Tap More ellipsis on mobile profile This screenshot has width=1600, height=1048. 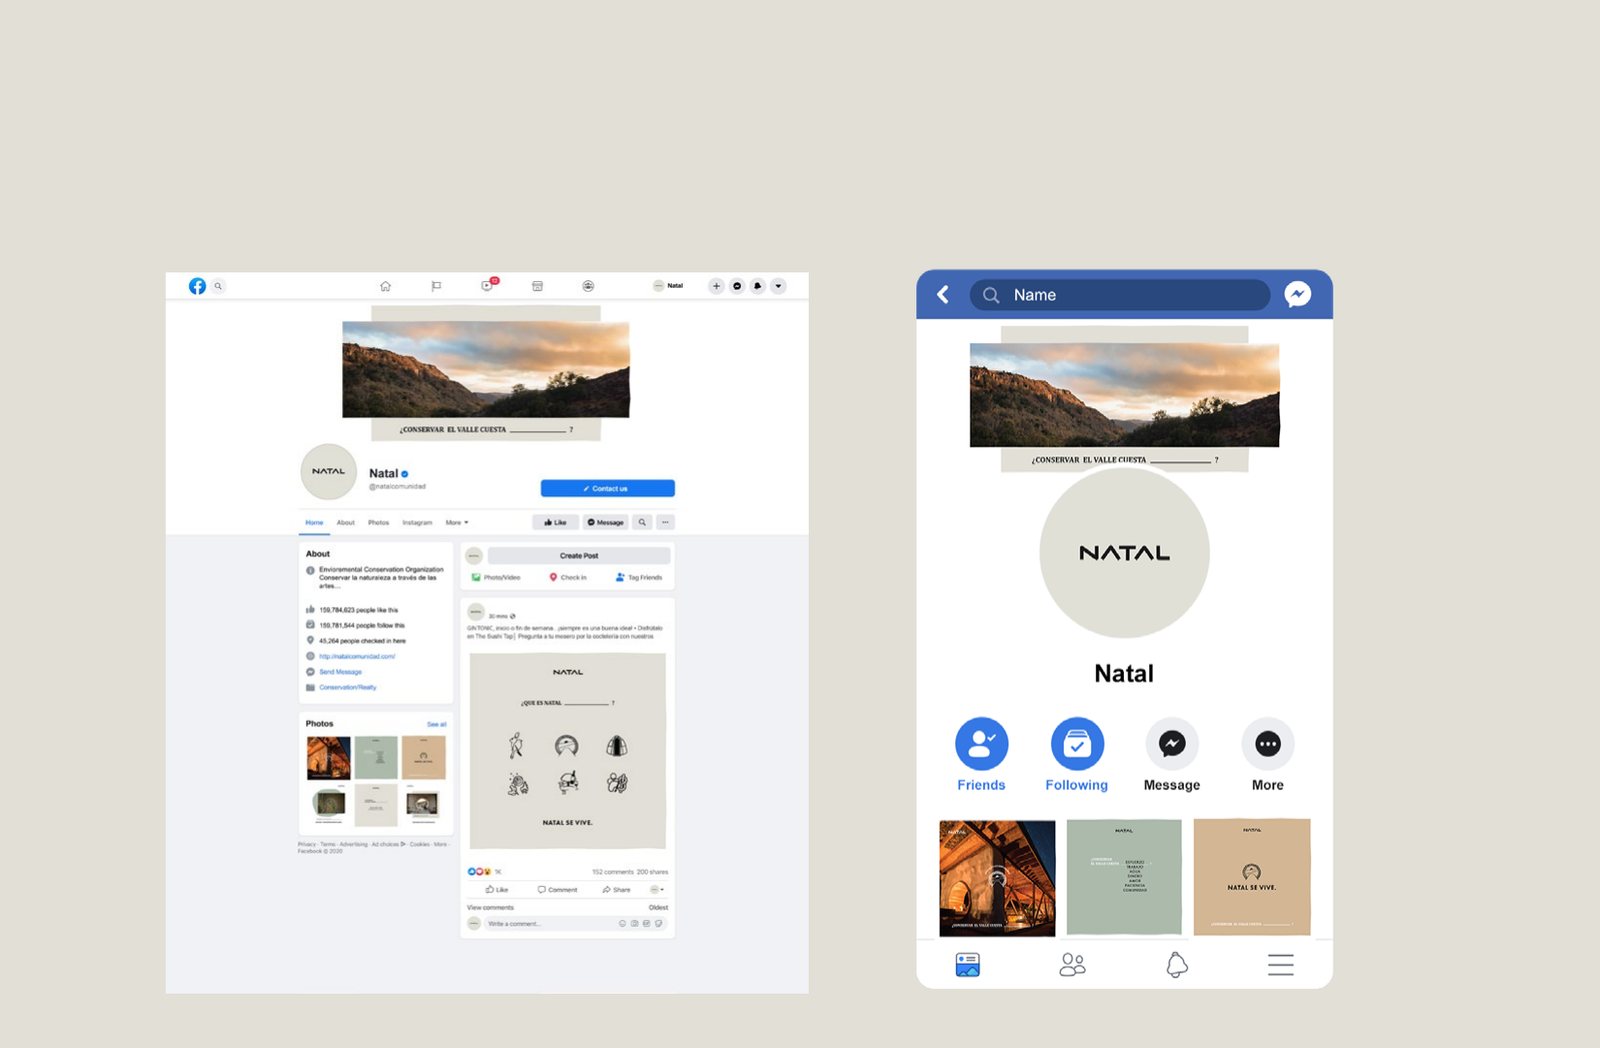pyautogui.click(x=1268, y=755)
